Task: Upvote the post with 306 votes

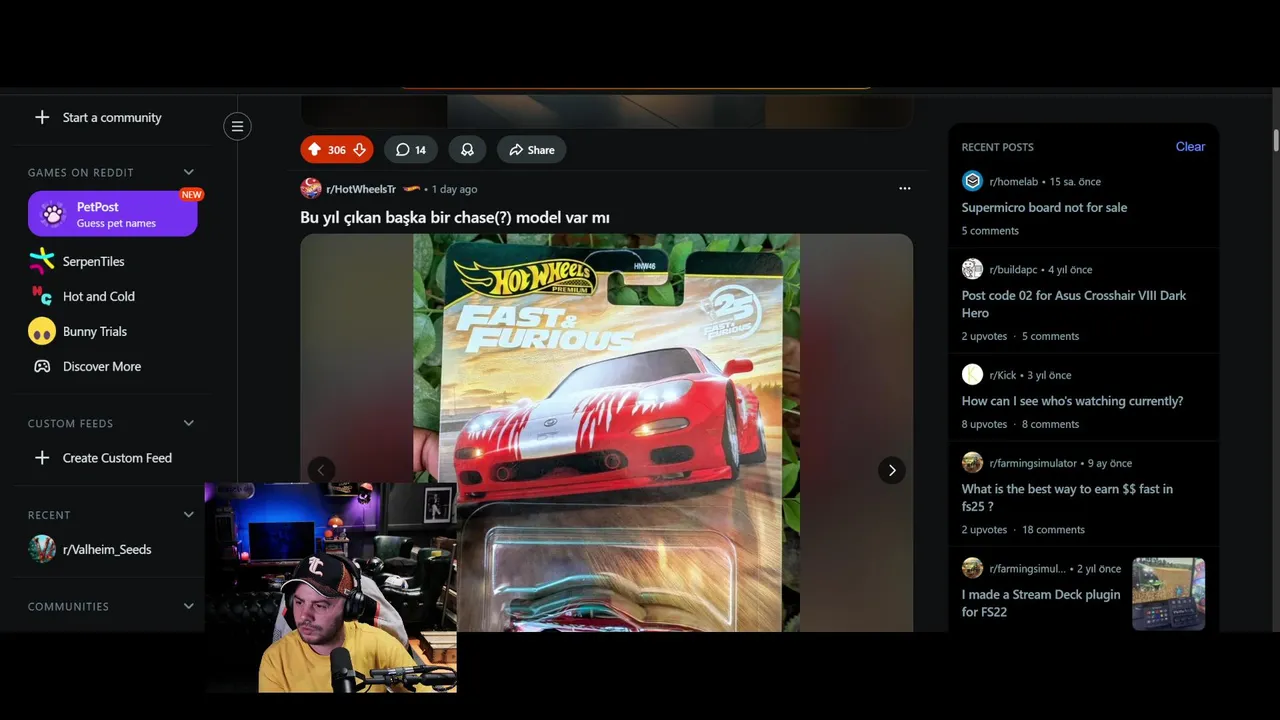Action: click(x=314, y=150)
